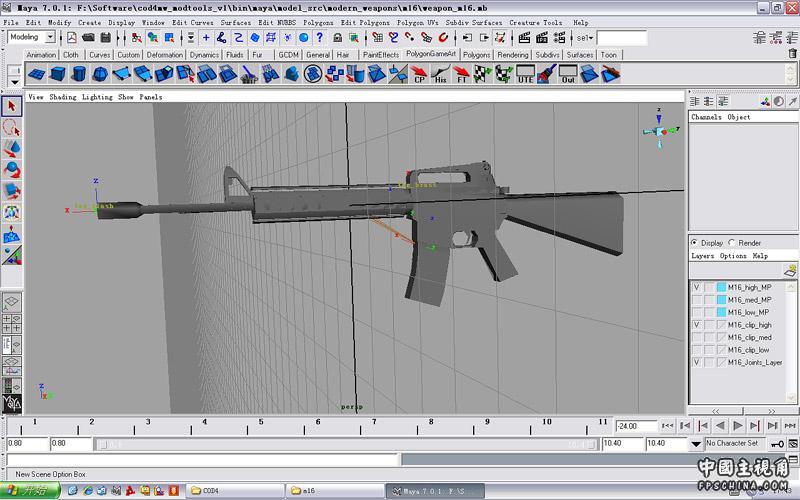
Task: Create a new layer with the layer icon
Action: (790, 270)
